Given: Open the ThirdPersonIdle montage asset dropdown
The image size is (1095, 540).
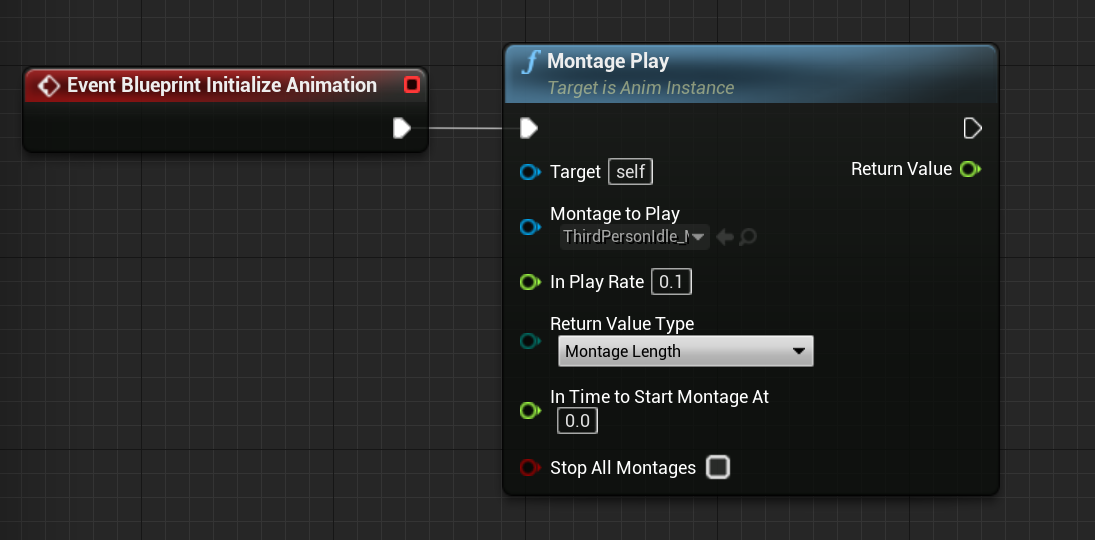Looking at the screenshot, I should pyautogui.click(x=635, y=237).
